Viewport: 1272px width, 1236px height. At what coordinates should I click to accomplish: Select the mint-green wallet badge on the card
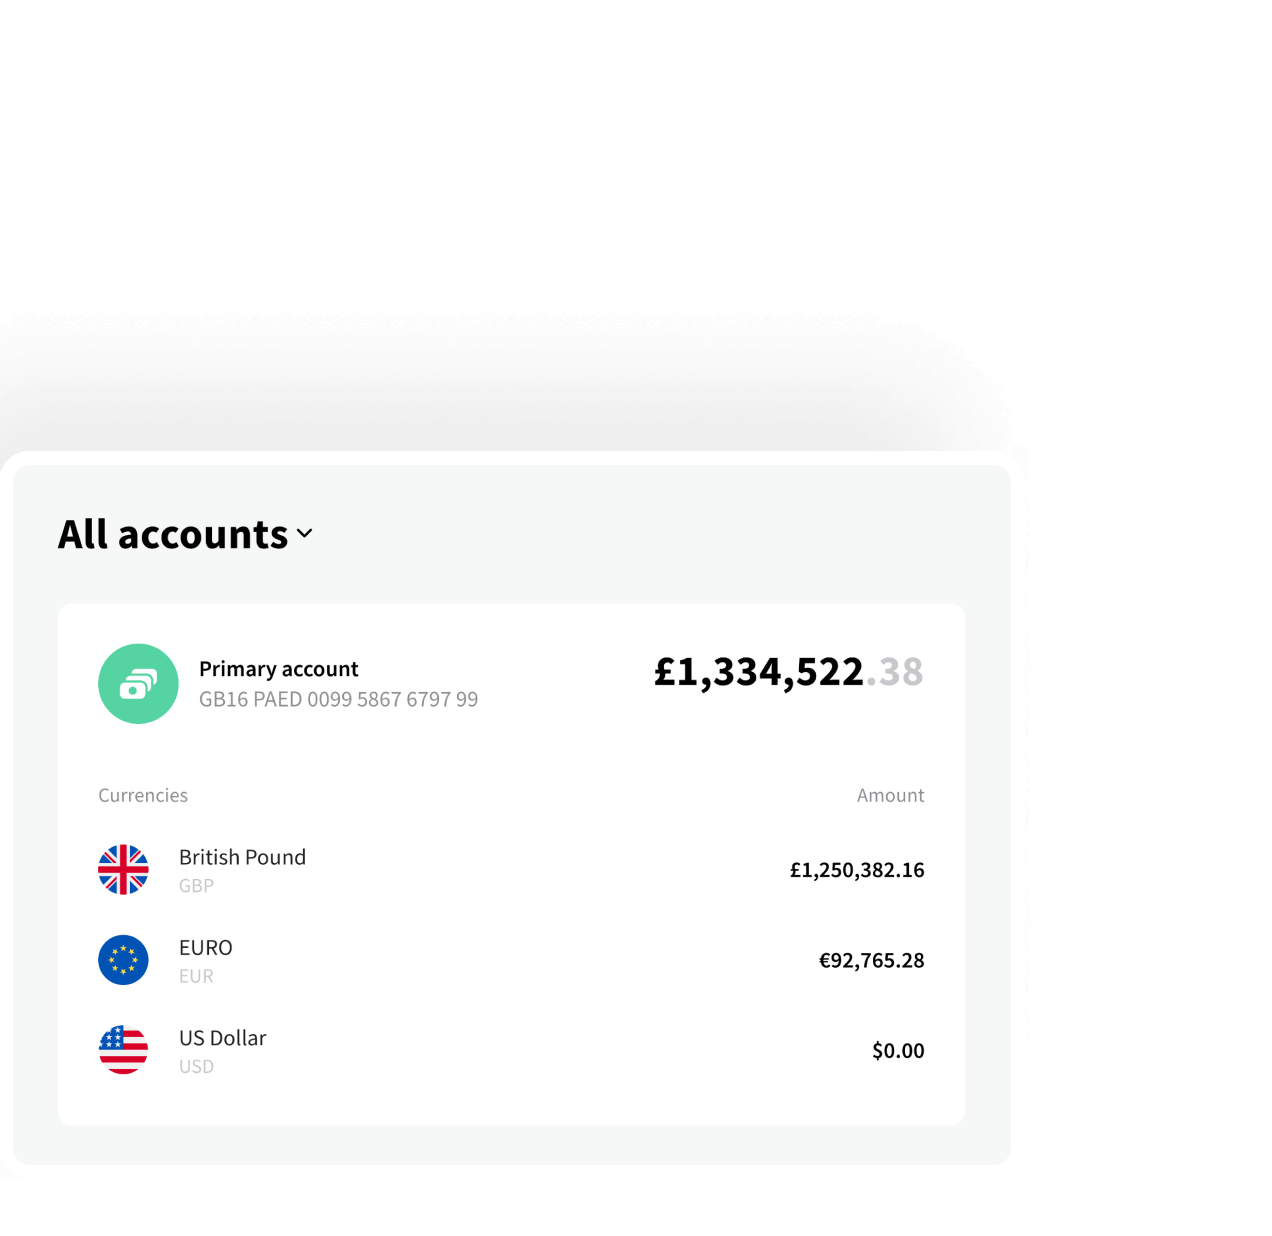coord(138,683)
